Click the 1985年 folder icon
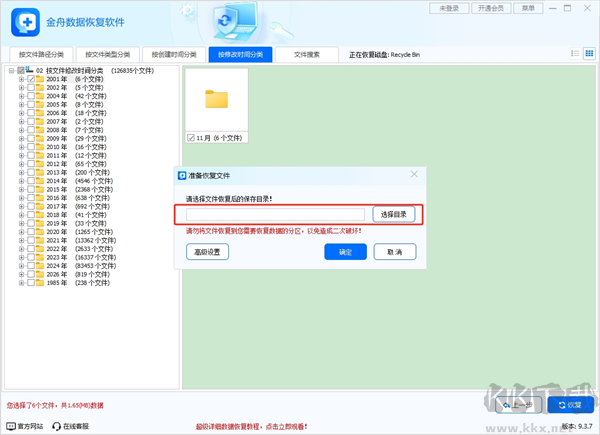Screen dimensions: 600x435 [40, 283]
